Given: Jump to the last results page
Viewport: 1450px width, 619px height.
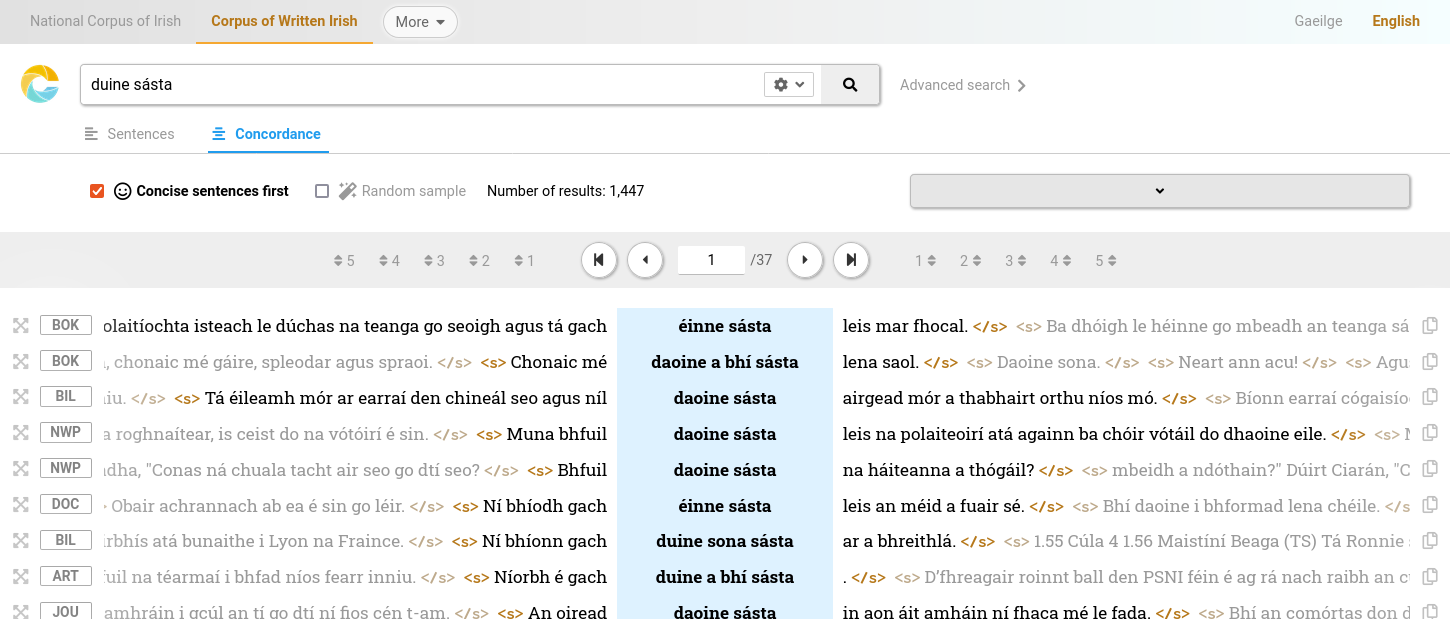Looking at the screenshot, I should [x=851, y=260].
